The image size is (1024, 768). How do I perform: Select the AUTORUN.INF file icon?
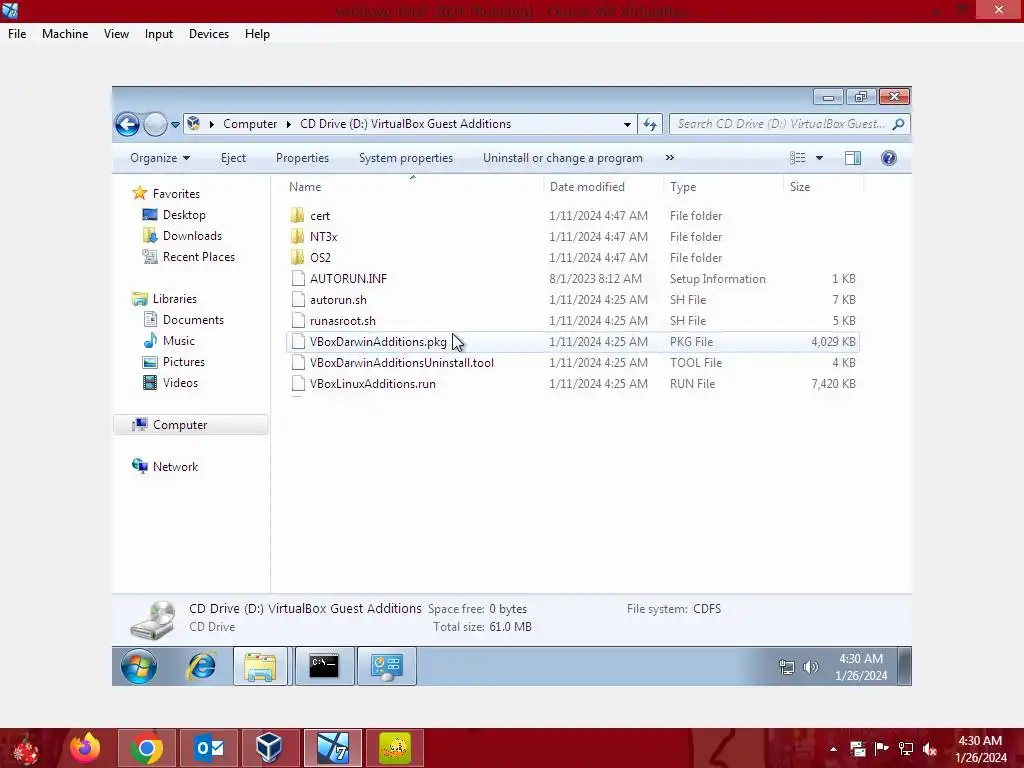click(298, 278)
